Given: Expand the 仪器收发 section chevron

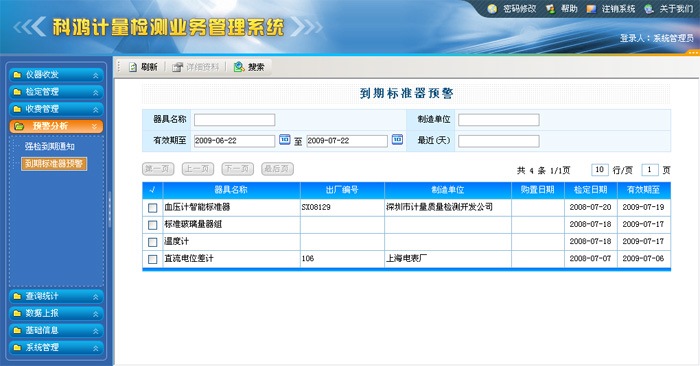Looking at the screenshot, I should point(96,75).
